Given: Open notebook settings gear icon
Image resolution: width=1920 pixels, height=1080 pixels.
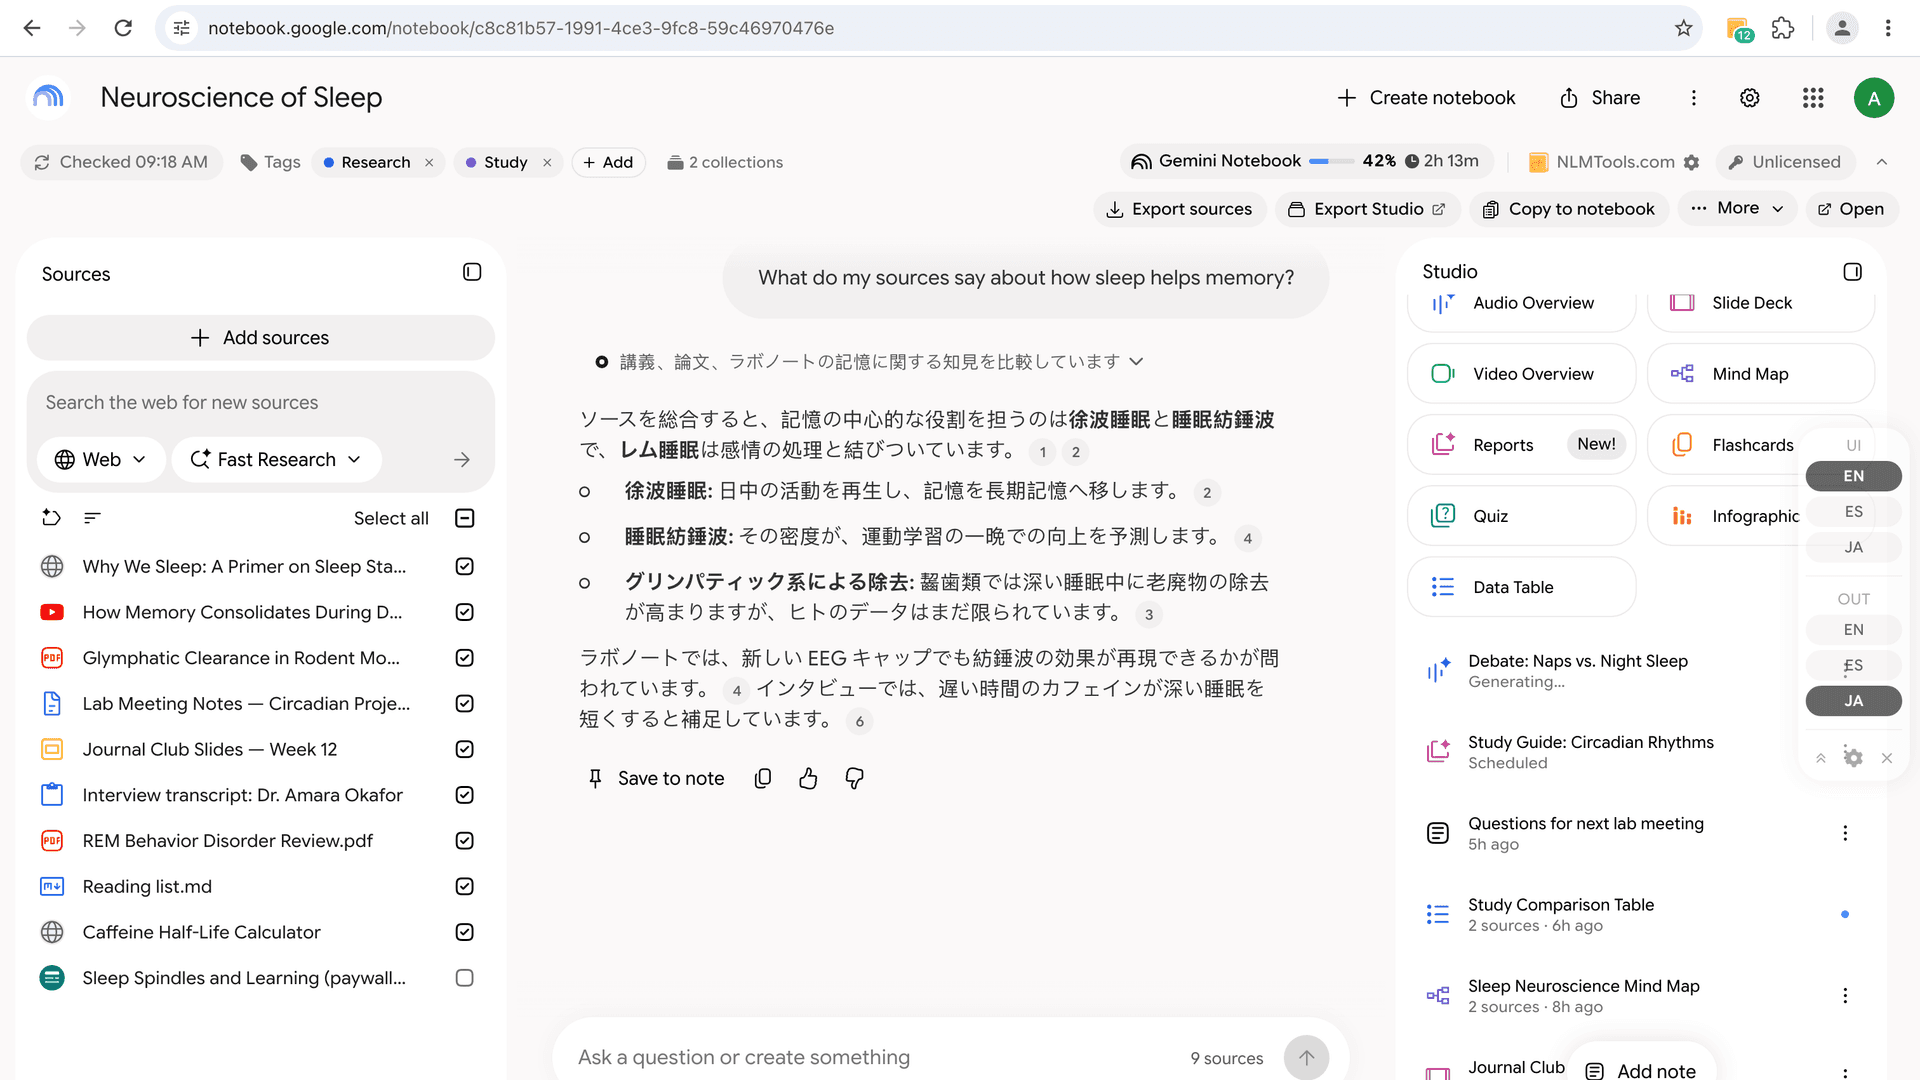Looking at the screenshot, I should pyautogui.click(x=1749, y=98).
